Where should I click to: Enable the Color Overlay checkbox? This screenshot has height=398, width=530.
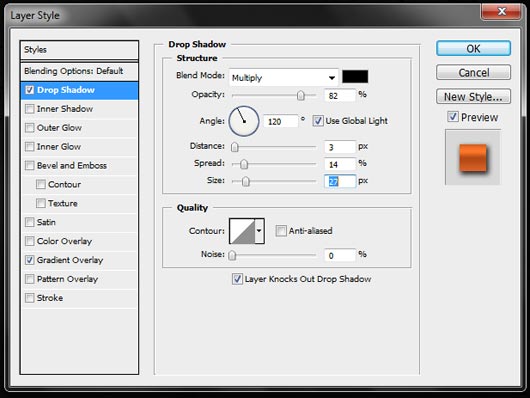point(30,241)
